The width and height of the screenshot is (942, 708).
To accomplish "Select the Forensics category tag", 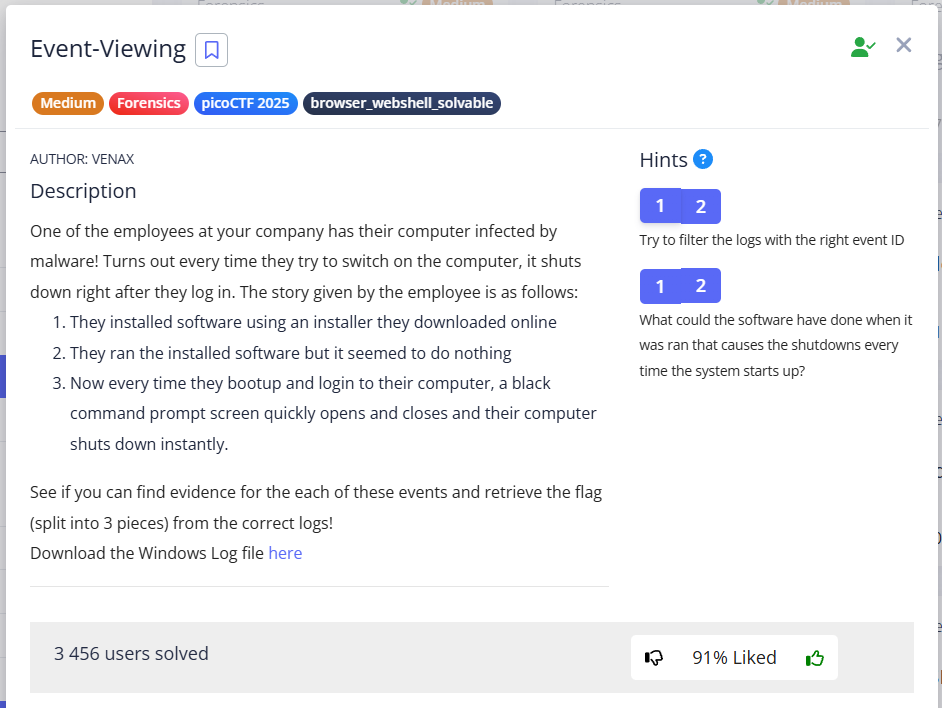I will click(x=149, y=103).
